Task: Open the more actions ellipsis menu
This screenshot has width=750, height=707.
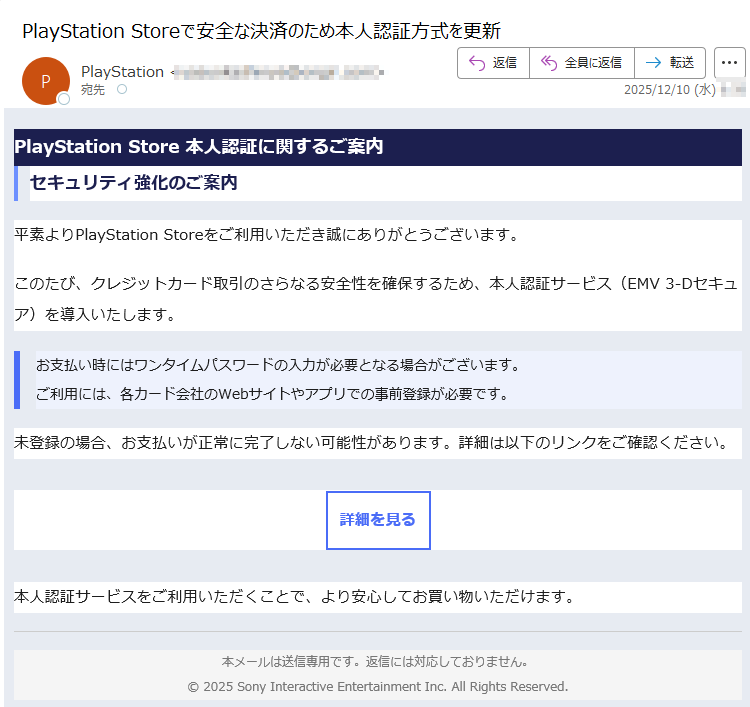Action: point(730,63)
